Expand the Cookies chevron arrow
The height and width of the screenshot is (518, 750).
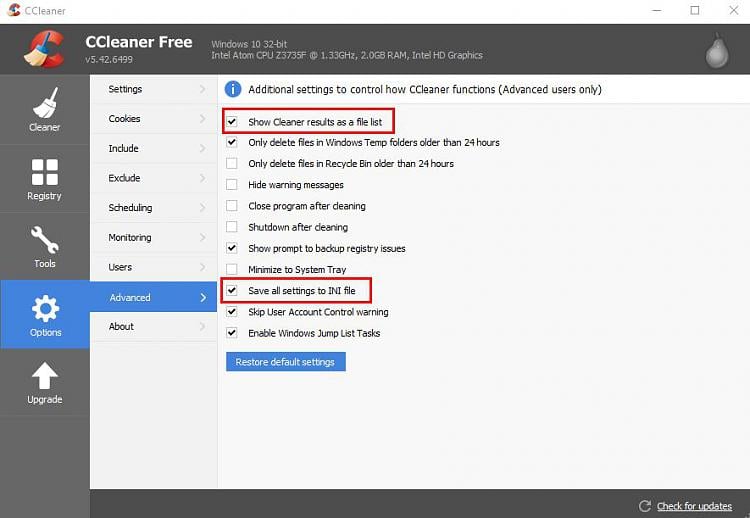coord(203,119)
